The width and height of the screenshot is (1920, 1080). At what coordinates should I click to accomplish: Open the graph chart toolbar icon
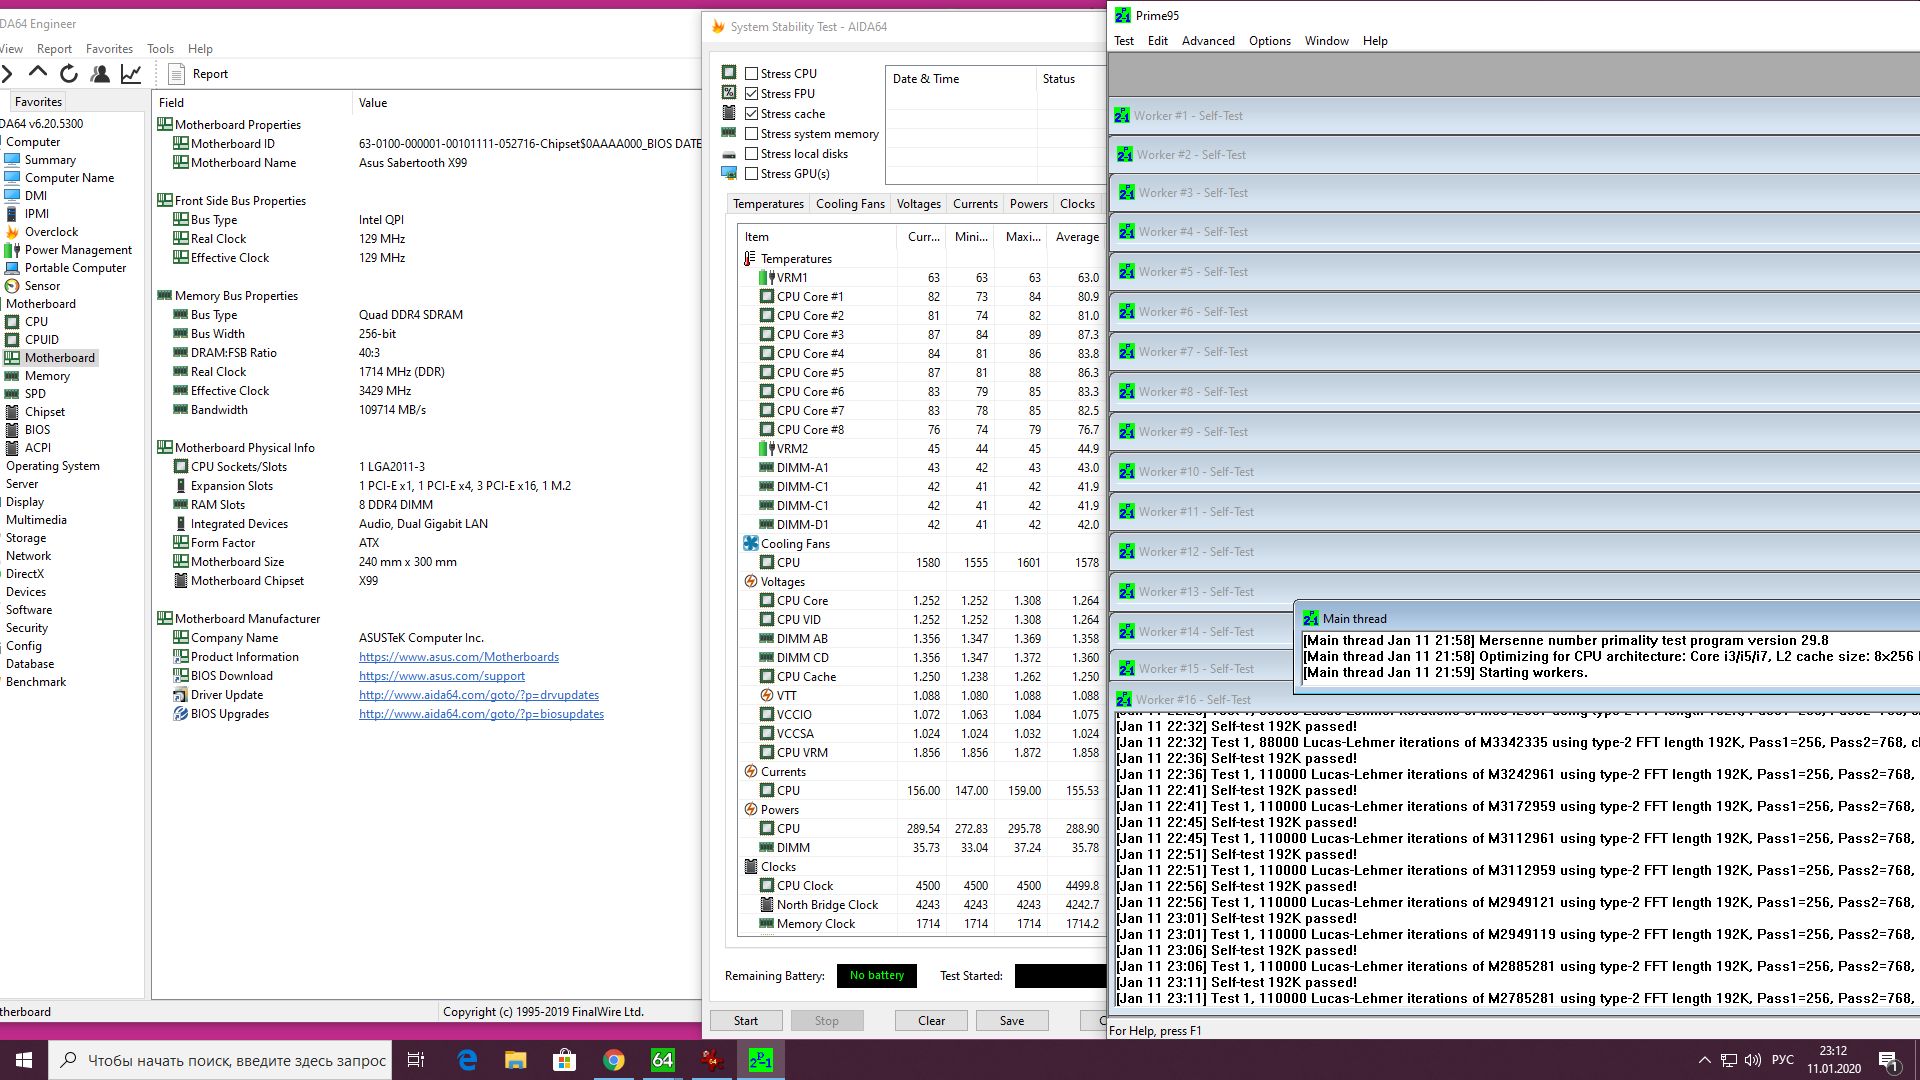click(x=131, y=73)
